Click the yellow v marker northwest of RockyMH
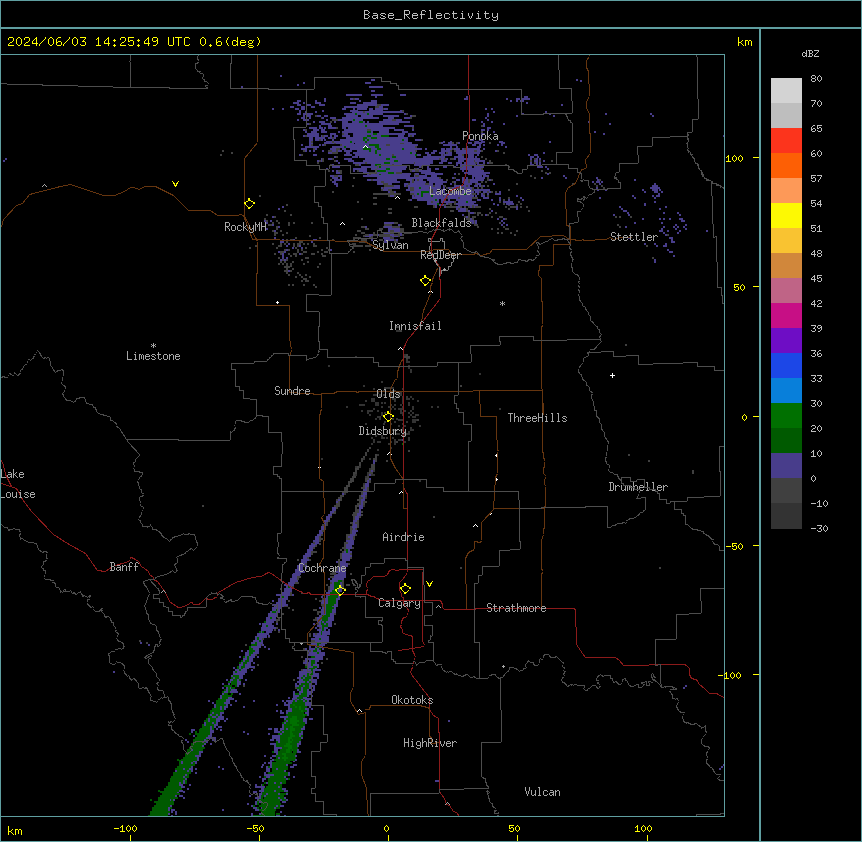Screen dimensions: 862x842 click(x=175, y=184)
